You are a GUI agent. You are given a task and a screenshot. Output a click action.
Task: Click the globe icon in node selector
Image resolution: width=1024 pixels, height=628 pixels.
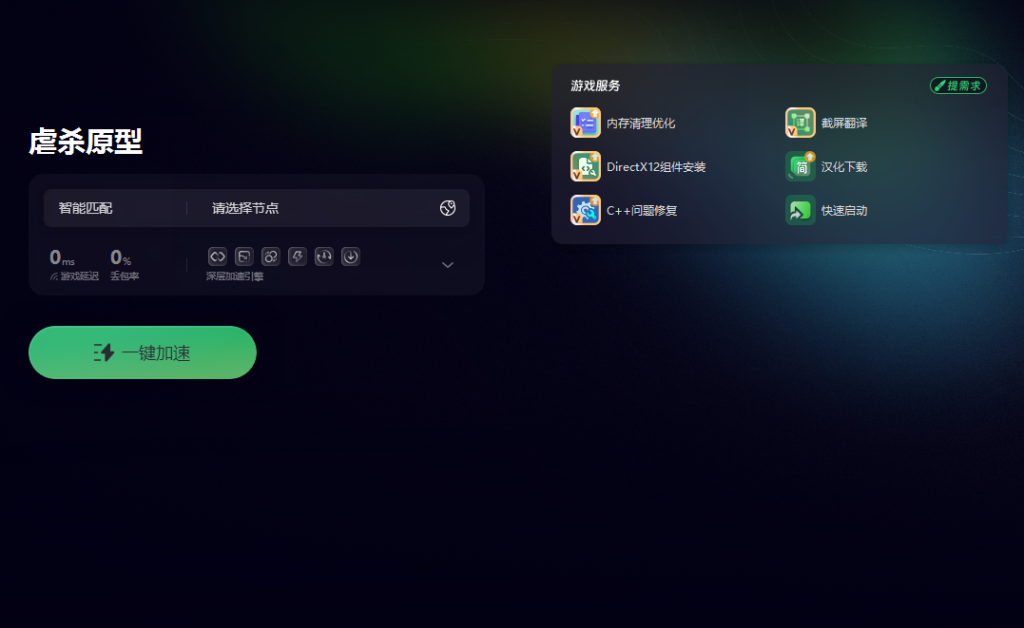[447, 208]
